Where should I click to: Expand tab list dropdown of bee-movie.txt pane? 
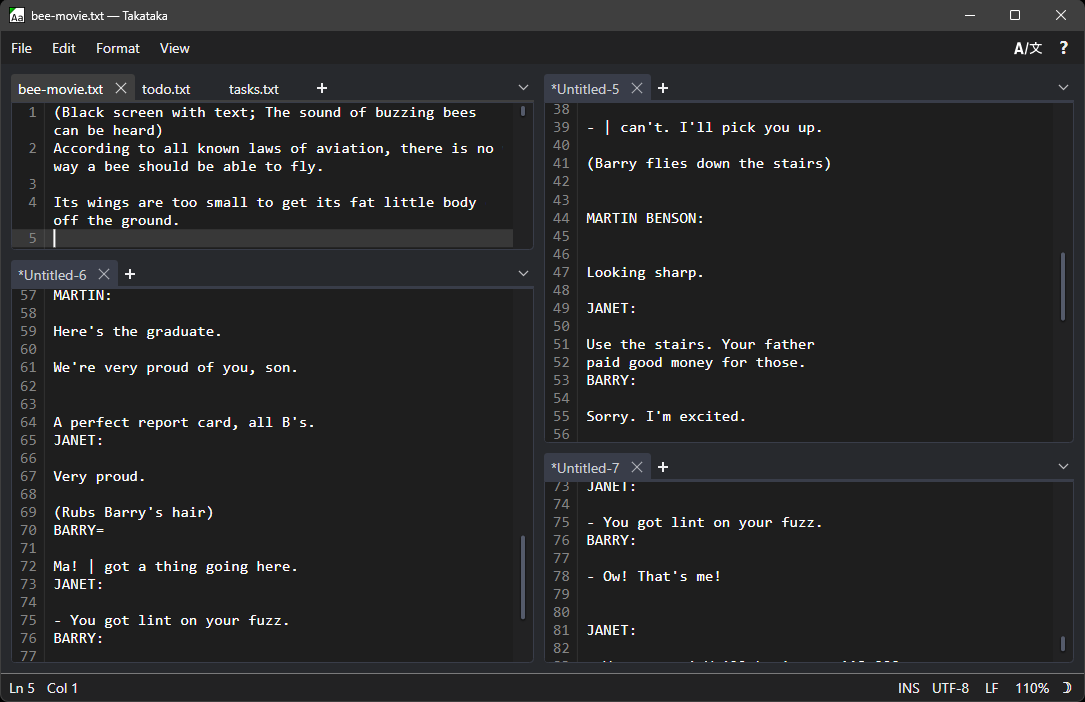pyautogui.click(x=523, y=88)
